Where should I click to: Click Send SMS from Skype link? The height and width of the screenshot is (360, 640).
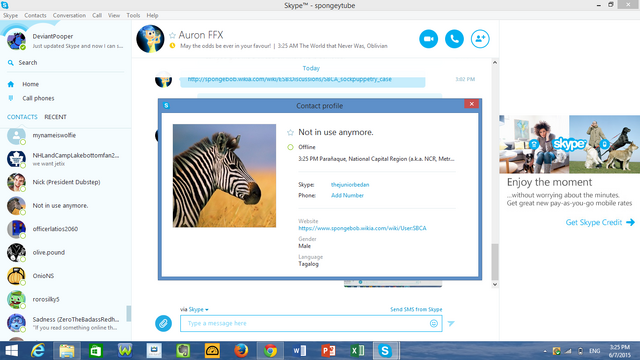pos(416,309)
